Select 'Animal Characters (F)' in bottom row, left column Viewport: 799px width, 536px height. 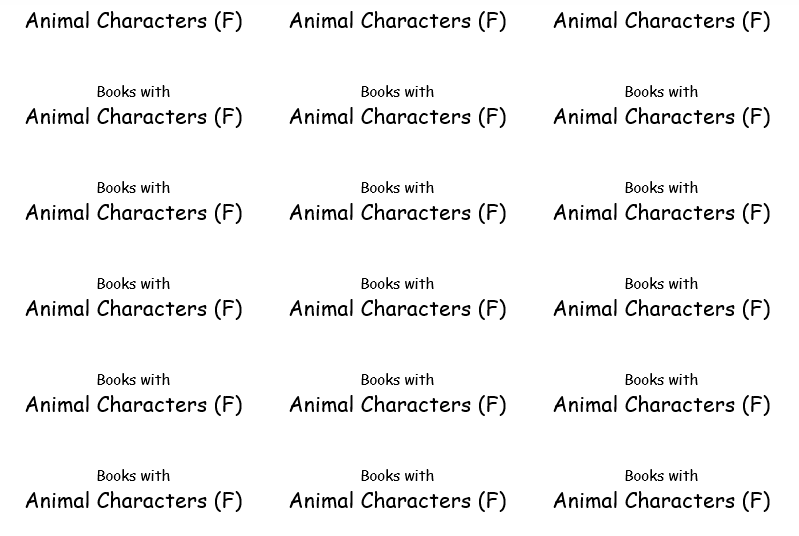tap(133, 501)
